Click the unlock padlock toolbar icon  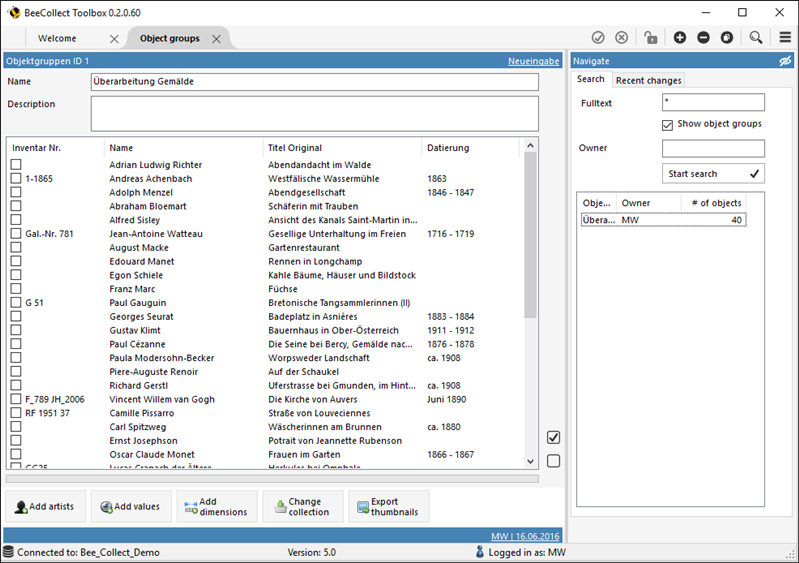(650, 38)
